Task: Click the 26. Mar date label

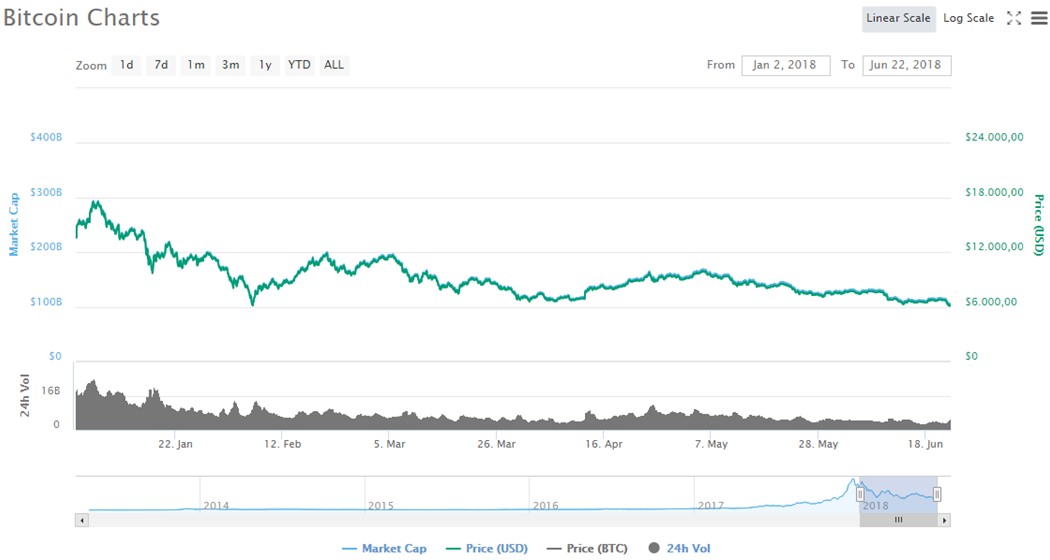Action: (496, 443)
